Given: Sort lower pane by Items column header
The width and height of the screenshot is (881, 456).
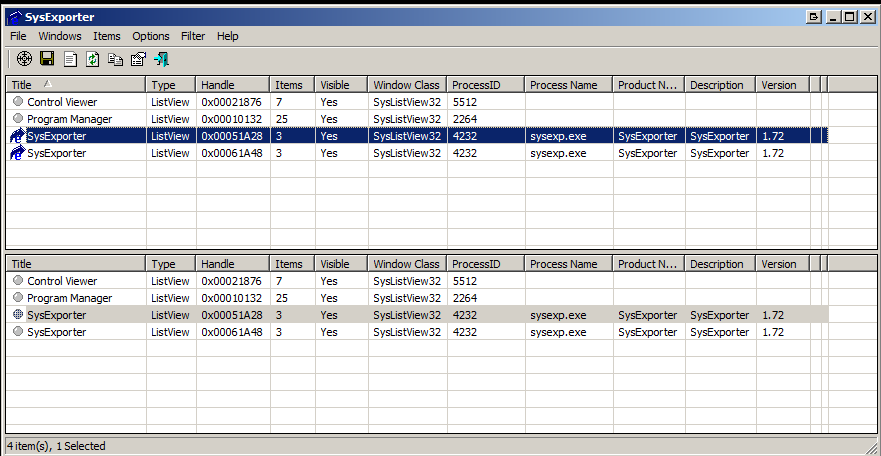Looking at the screenshot, I should (x=292, y=263).
